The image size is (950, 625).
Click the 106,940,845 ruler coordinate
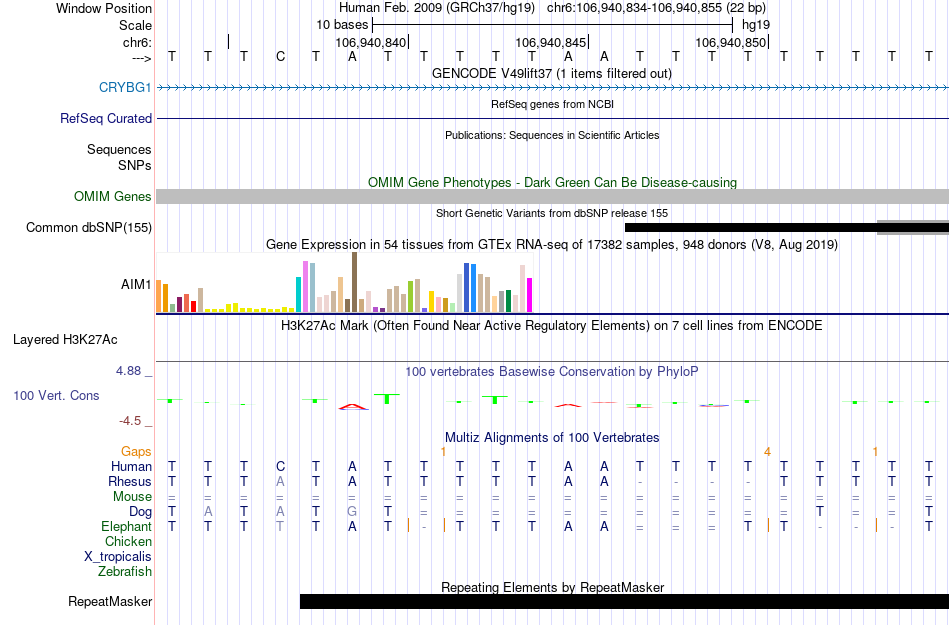point(550,42)
